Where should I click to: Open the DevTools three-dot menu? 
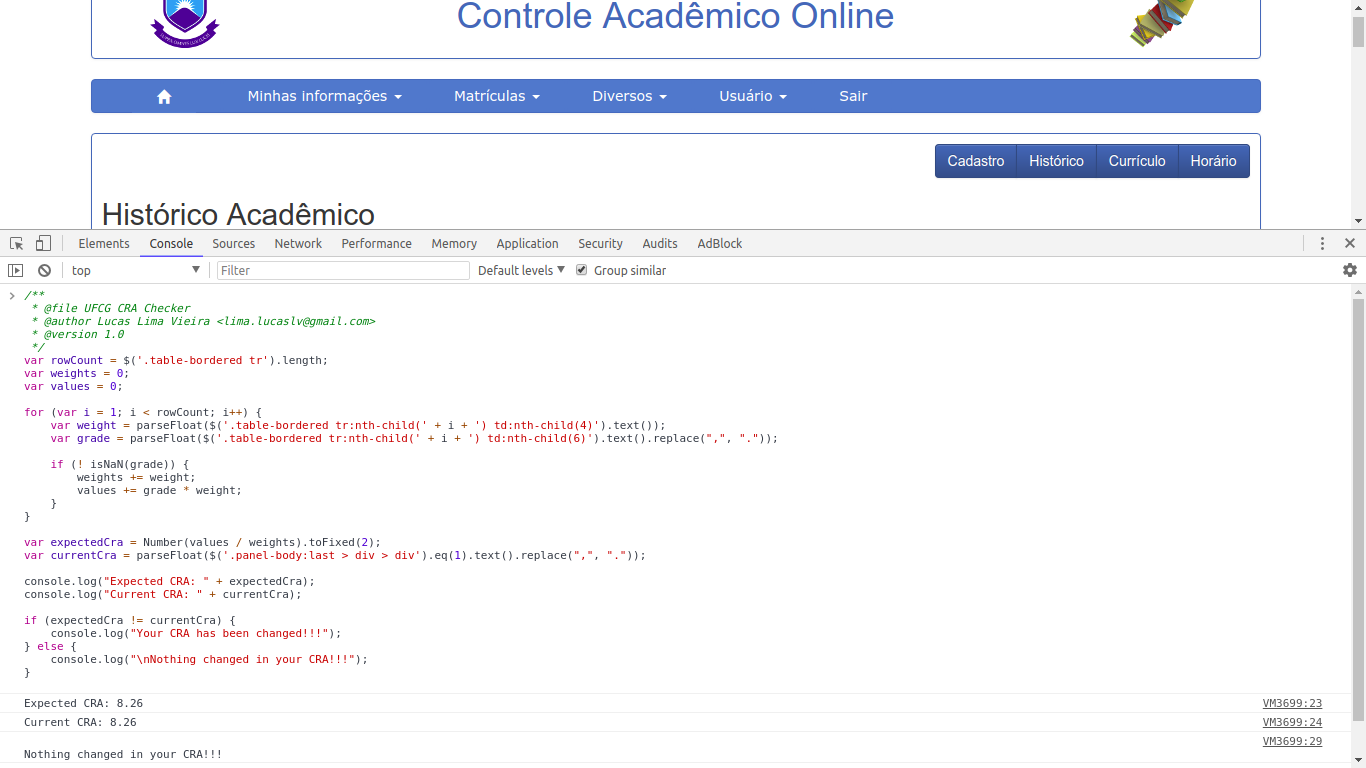pos(1322,243)
